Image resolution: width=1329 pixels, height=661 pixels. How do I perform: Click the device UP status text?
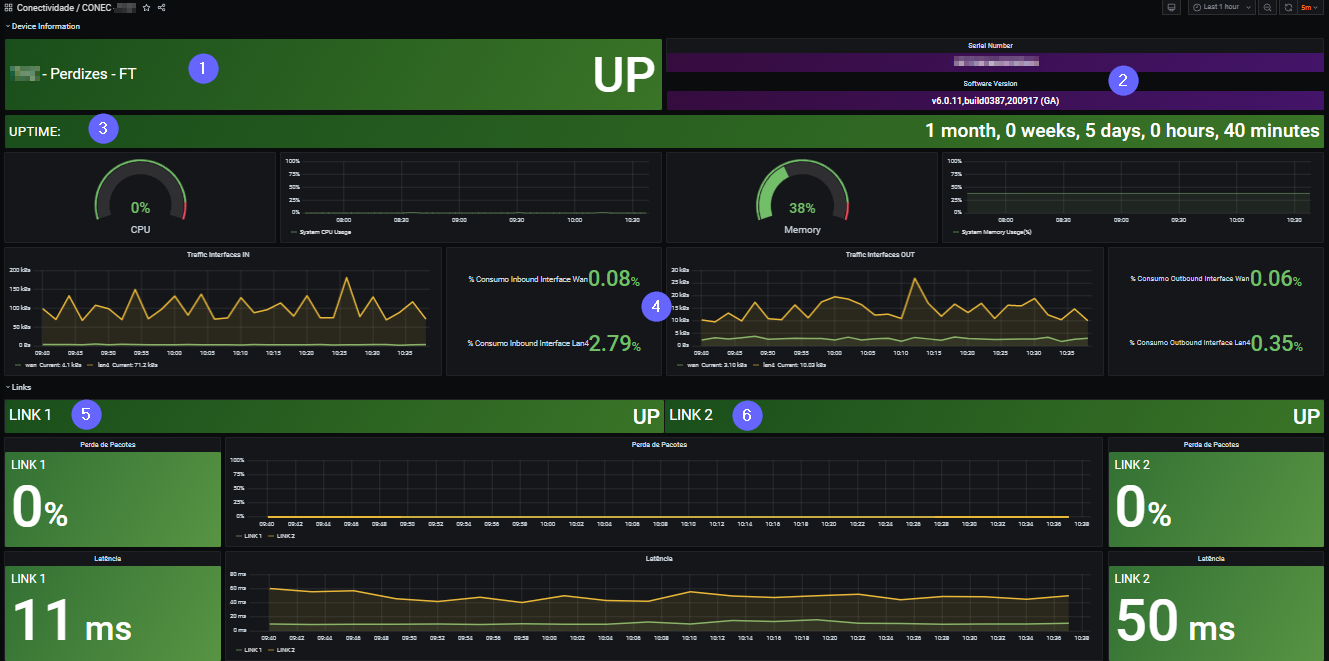pos(623,76)
